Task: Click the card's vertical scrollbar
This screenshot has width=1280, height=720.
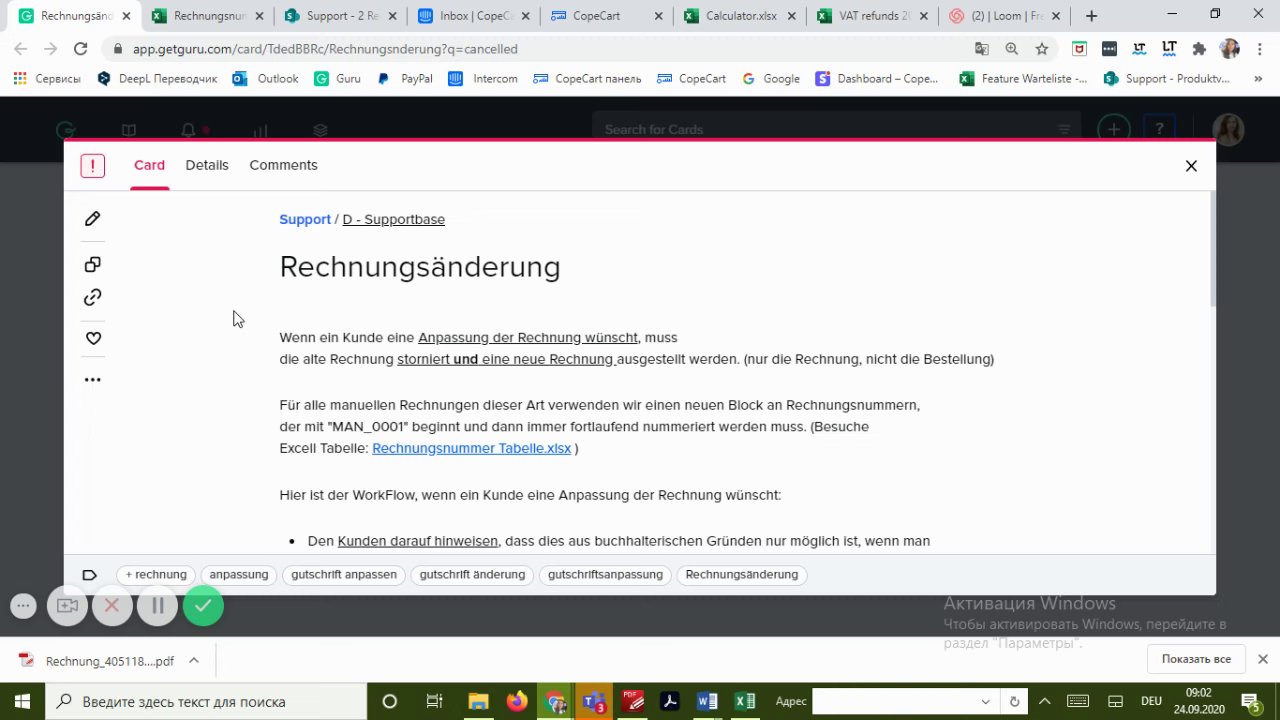Action: [1213, 250]
